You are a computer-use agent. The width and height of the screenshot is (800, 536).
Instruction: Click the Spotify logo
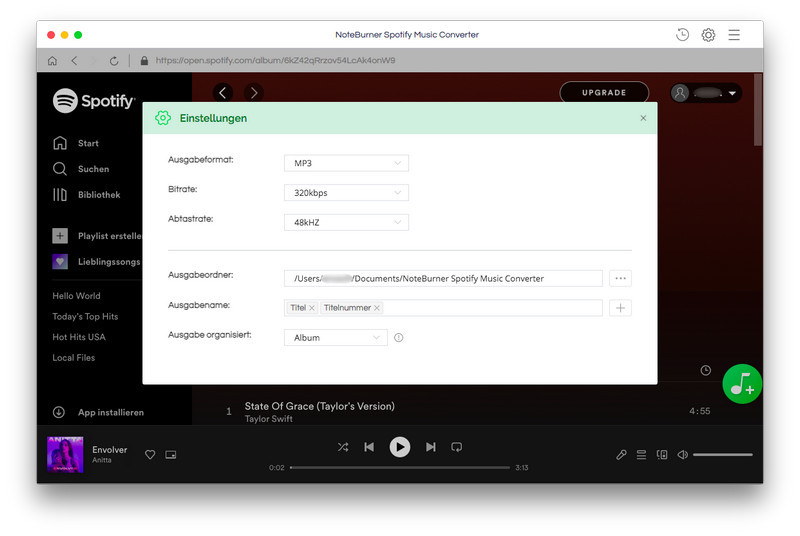tap(94, 100)
